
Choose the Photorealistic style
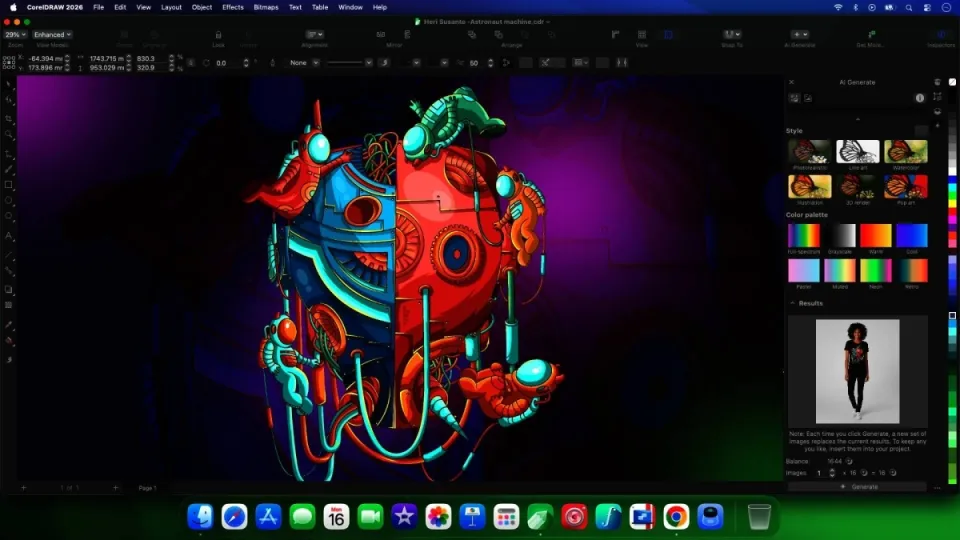[809, 151]
